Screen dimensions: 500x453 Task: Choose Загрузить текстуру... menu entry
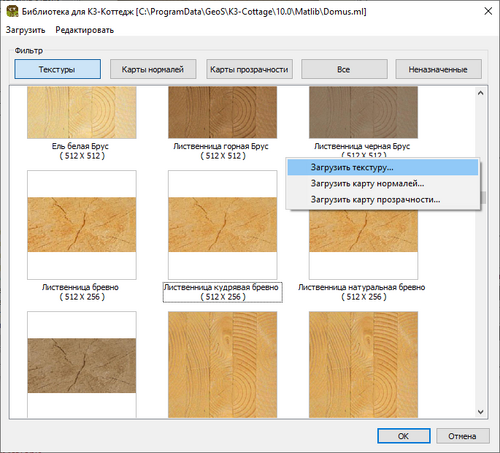(x=383, y=167)
